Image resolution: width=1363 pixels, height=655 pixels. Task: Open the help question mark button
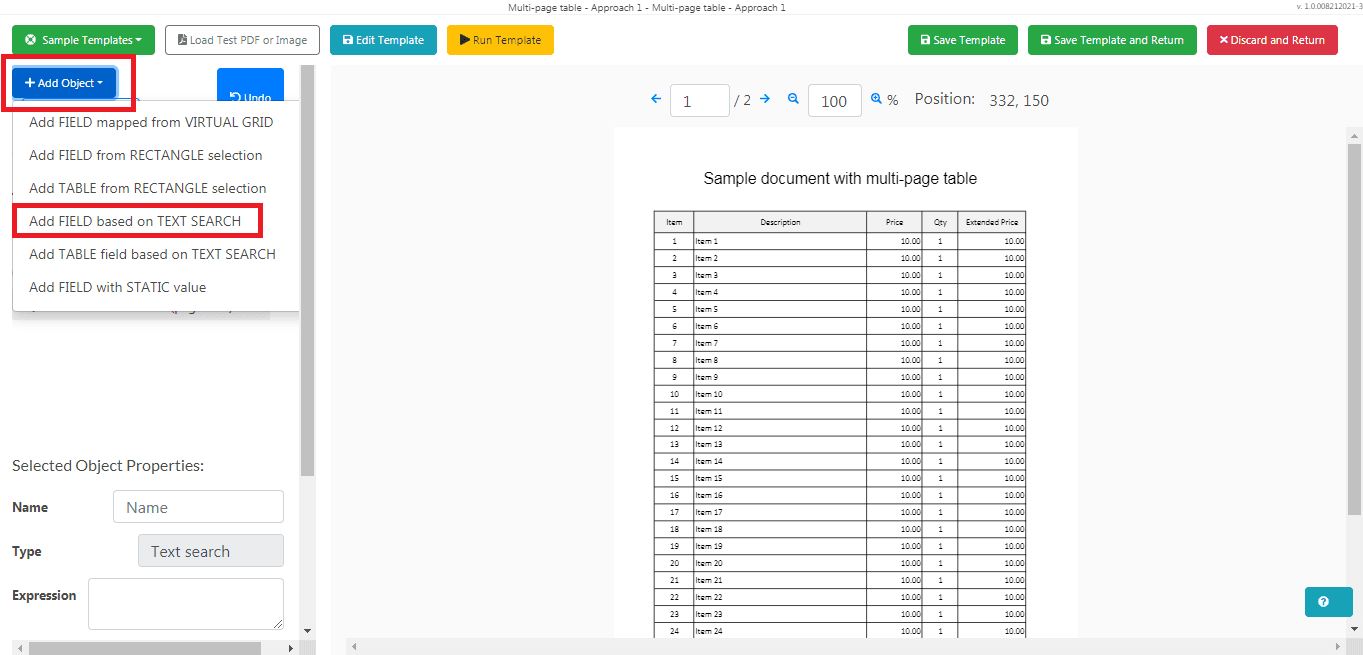coord(1323,602)
